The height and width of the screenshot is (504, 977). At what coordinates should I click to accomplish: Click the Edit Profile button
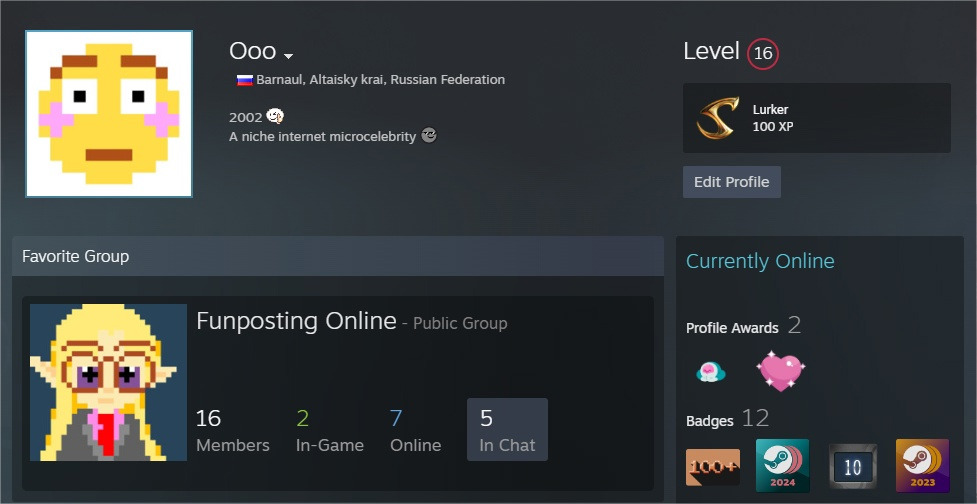[x=732, y=182]
